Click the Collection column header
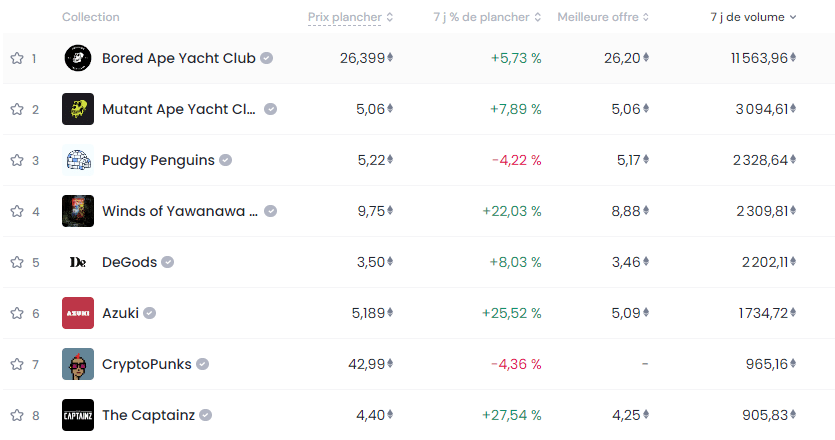This screenshot has width=835, height=440. 91,17
